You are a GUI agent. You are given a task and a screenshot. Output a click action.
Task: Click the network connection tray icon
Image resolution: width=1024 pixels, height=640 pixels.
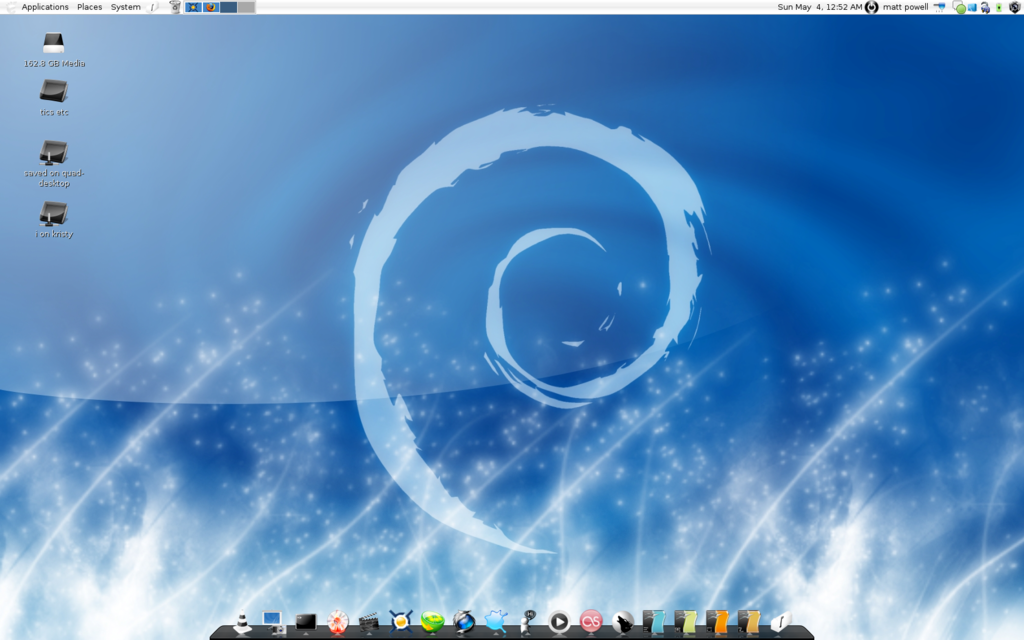(940, 7)
